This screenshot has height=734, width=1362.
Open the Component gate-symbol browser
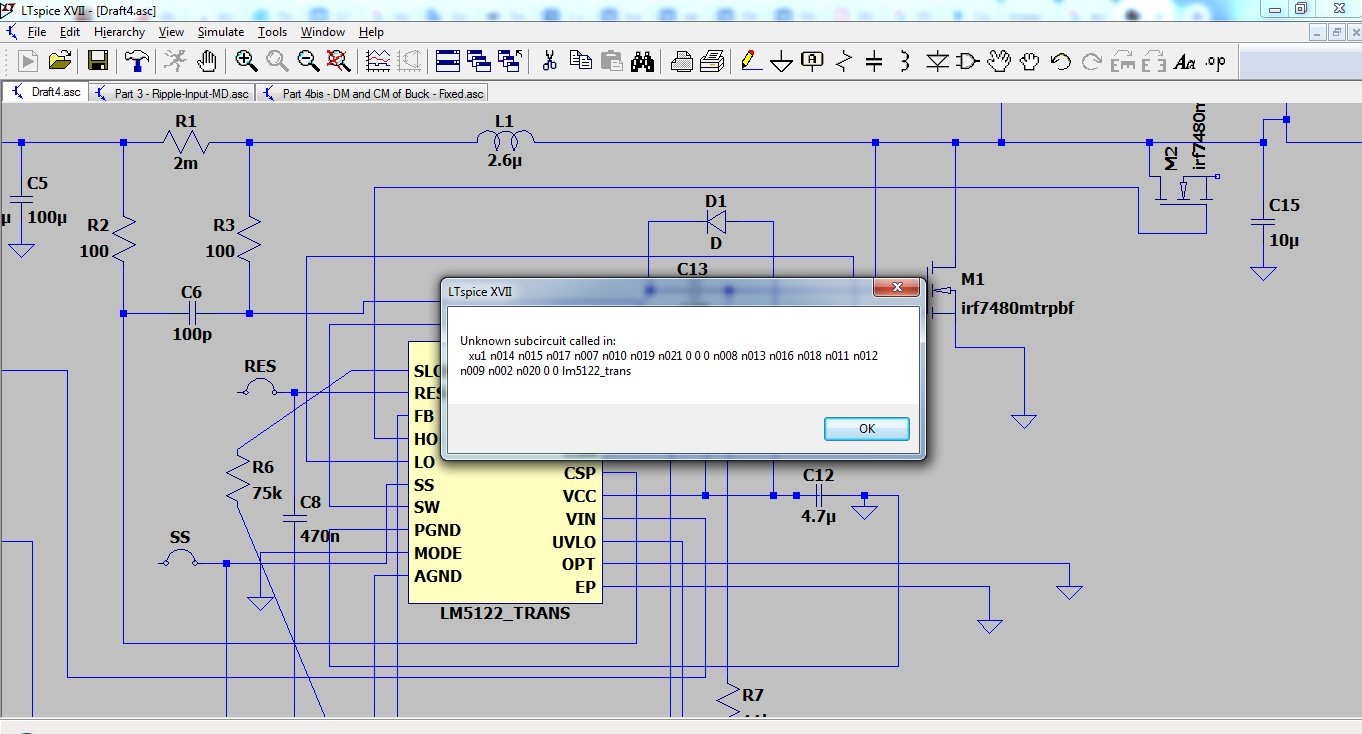(967, 61)
